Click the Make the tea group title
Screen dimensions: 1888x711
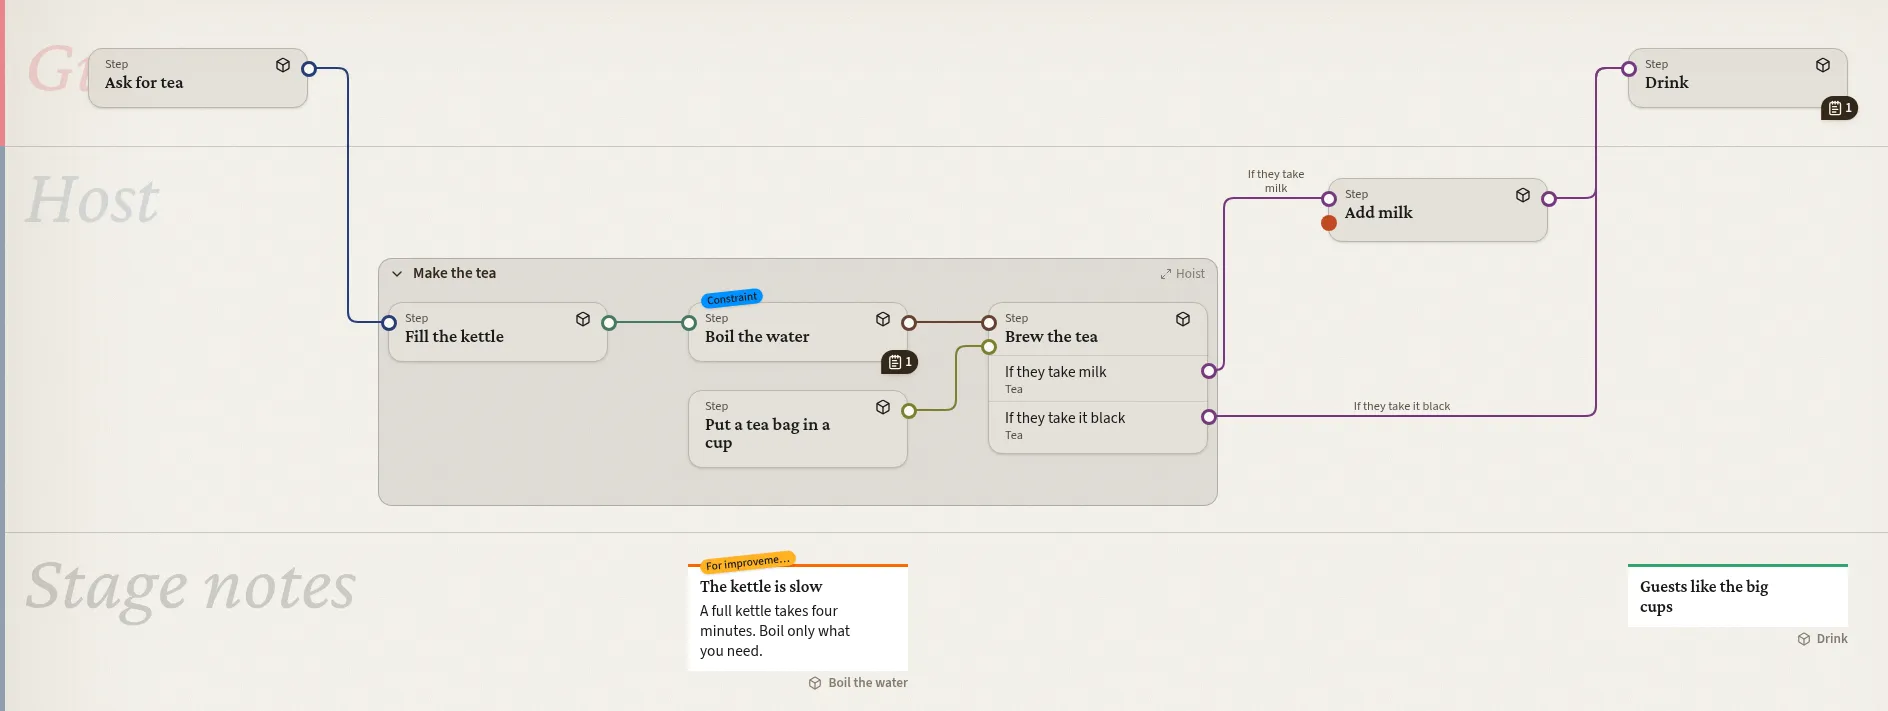454,273
